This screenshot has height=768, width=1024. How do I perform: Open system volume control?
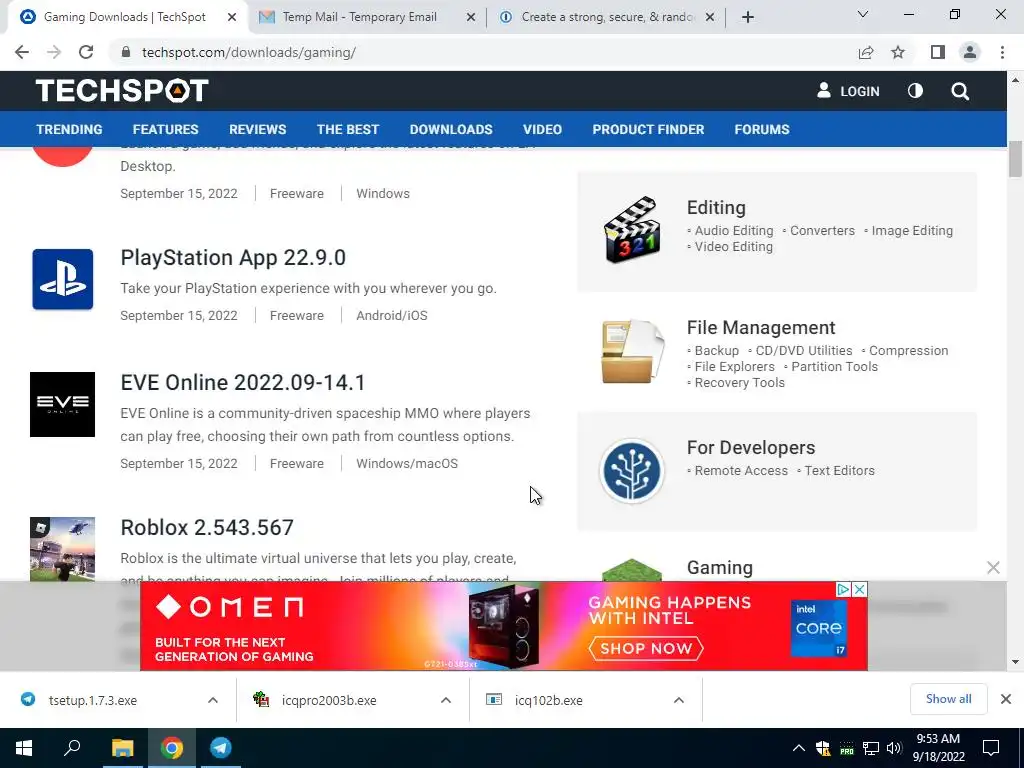pyautogui.click(x=894, y=748)
